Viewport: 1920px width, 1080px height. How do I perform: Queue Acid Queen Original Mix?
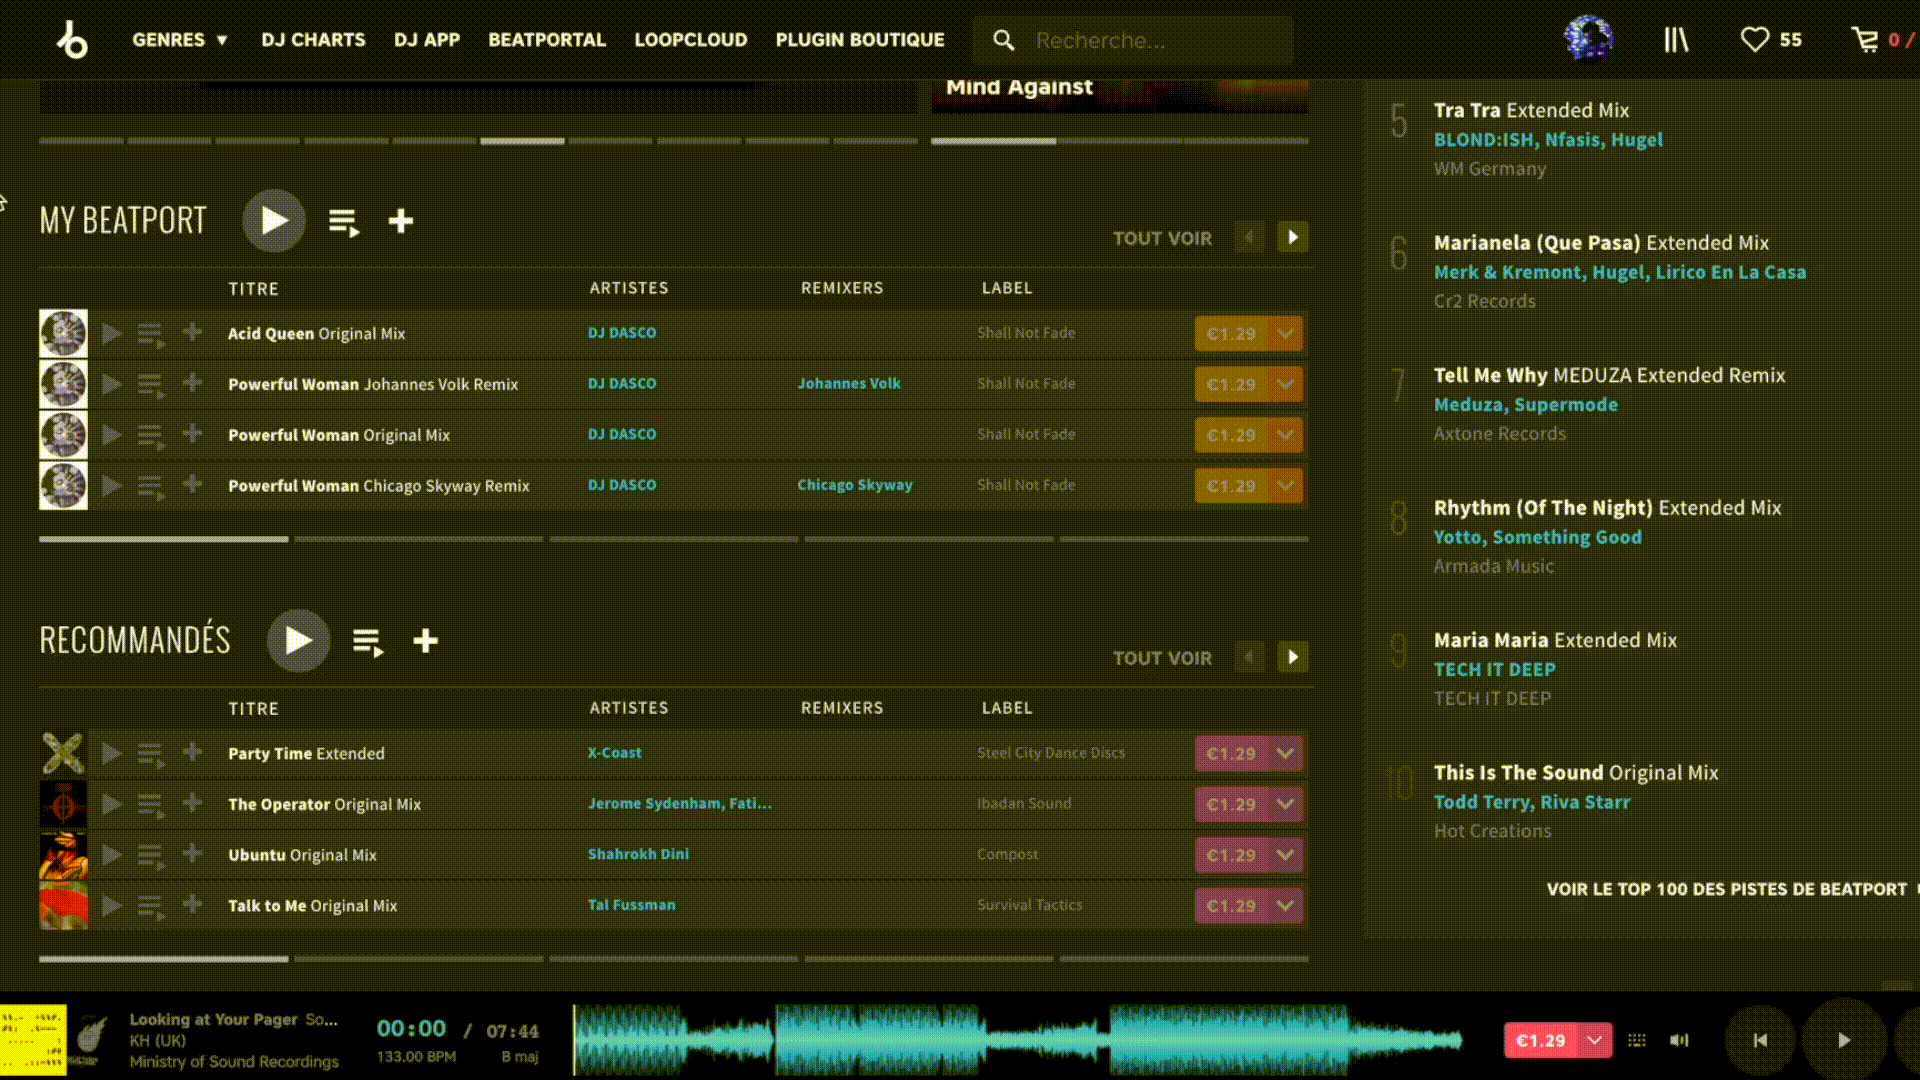pos(151,334)
